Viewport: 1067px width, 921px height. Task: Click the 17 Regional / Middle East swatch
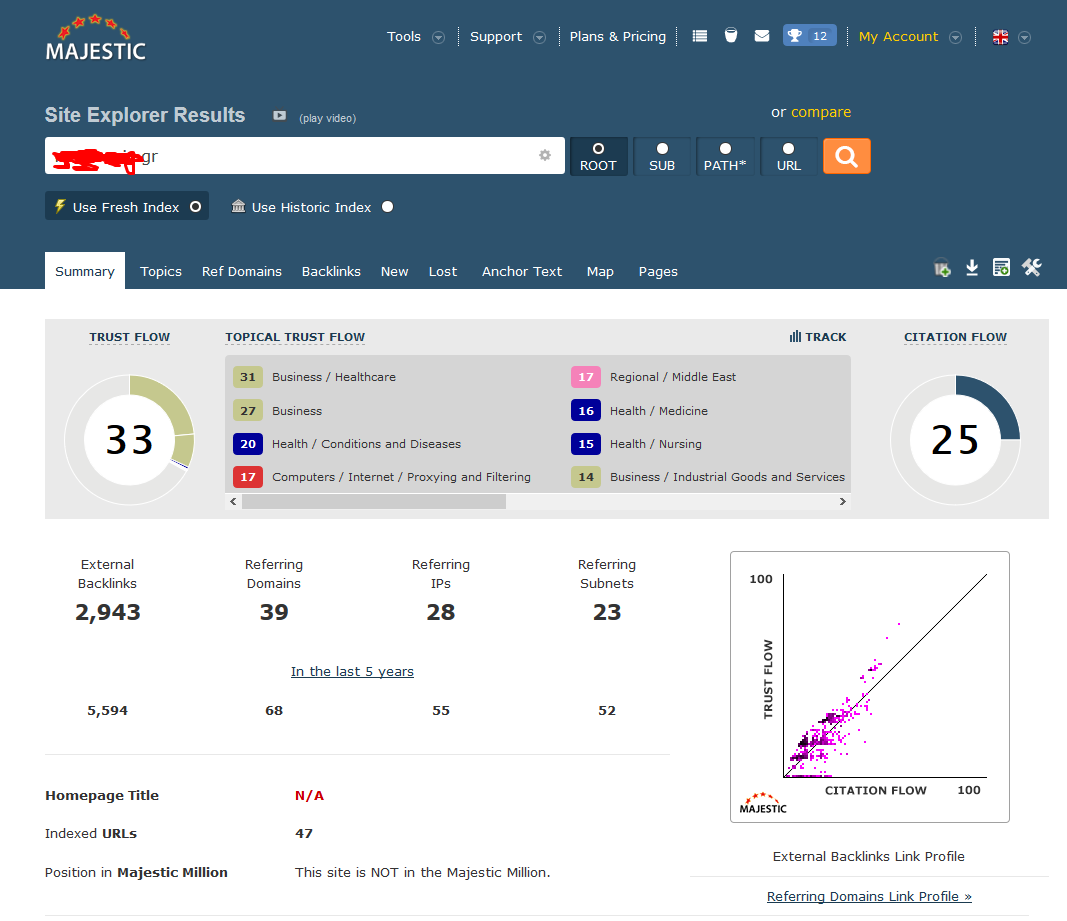[x=586, y=377]
